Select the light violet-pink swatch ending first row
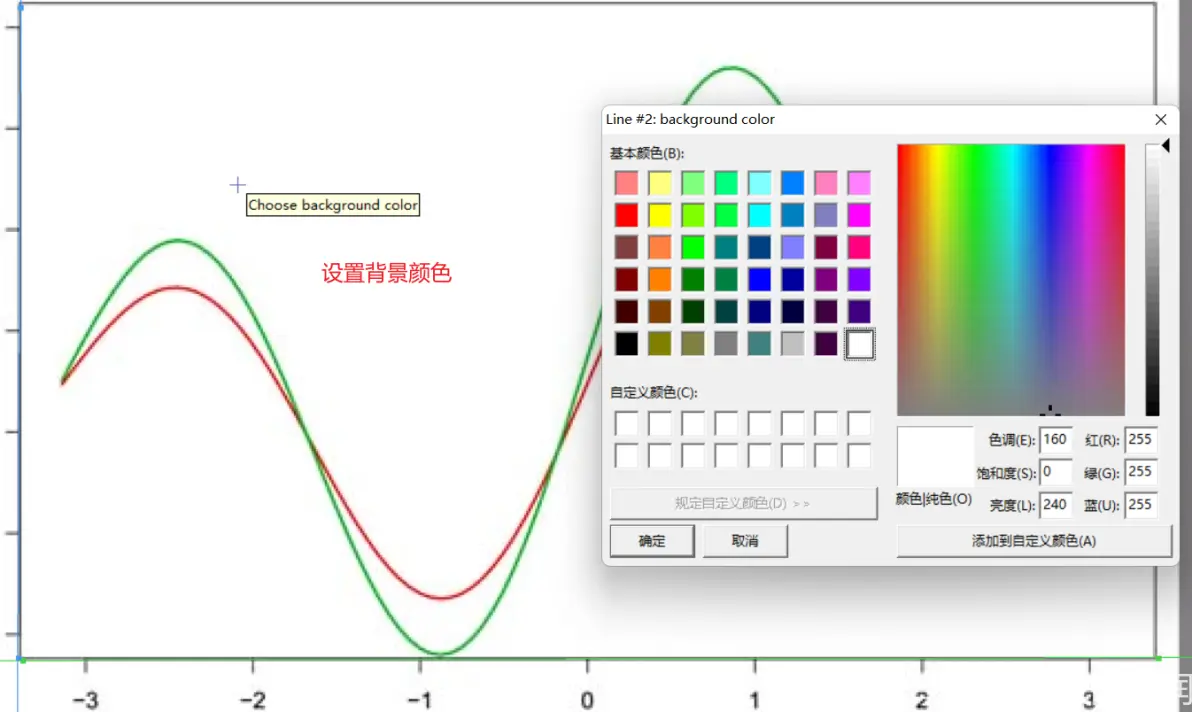 click(x=859, y=182)
